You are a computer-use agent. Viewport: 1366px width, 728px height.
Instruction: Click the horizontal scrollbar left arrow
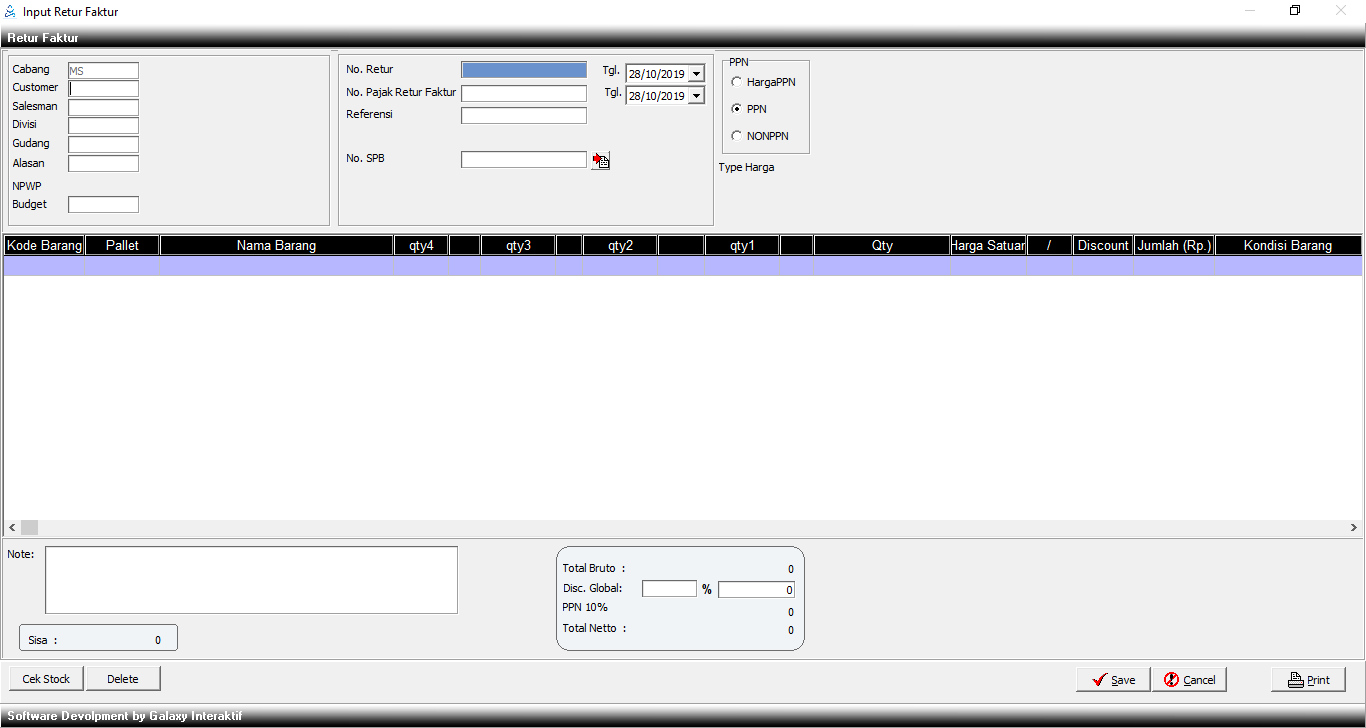(x=12, y=527)
